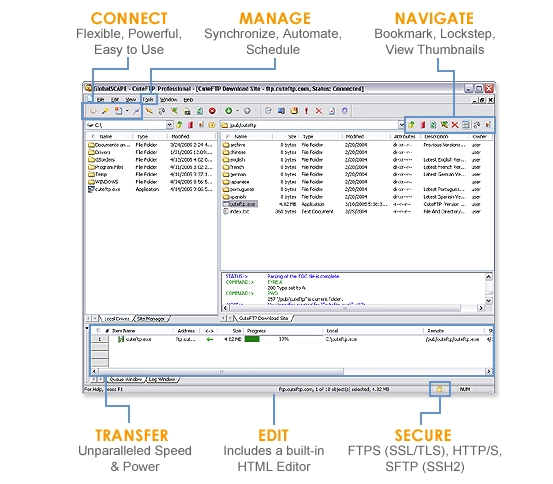
Task: Click the Connection Wizard wand icon
Action: 105,111
